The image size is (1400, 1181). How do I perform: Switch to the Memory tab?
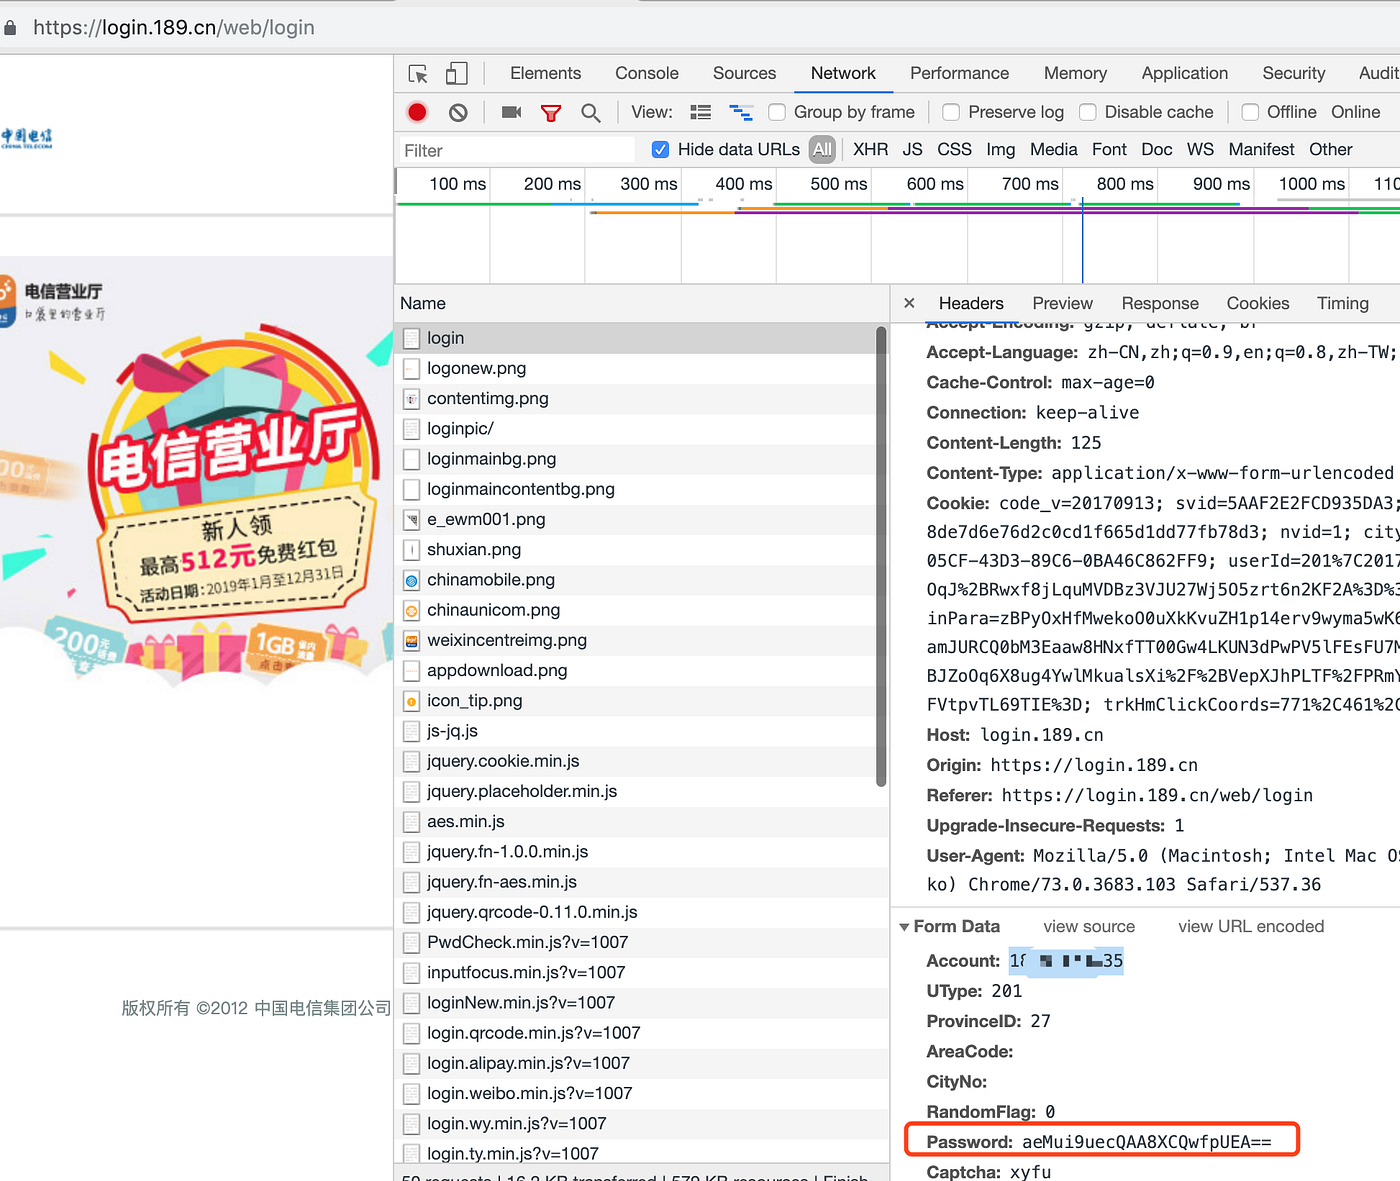coord(1075,73)
